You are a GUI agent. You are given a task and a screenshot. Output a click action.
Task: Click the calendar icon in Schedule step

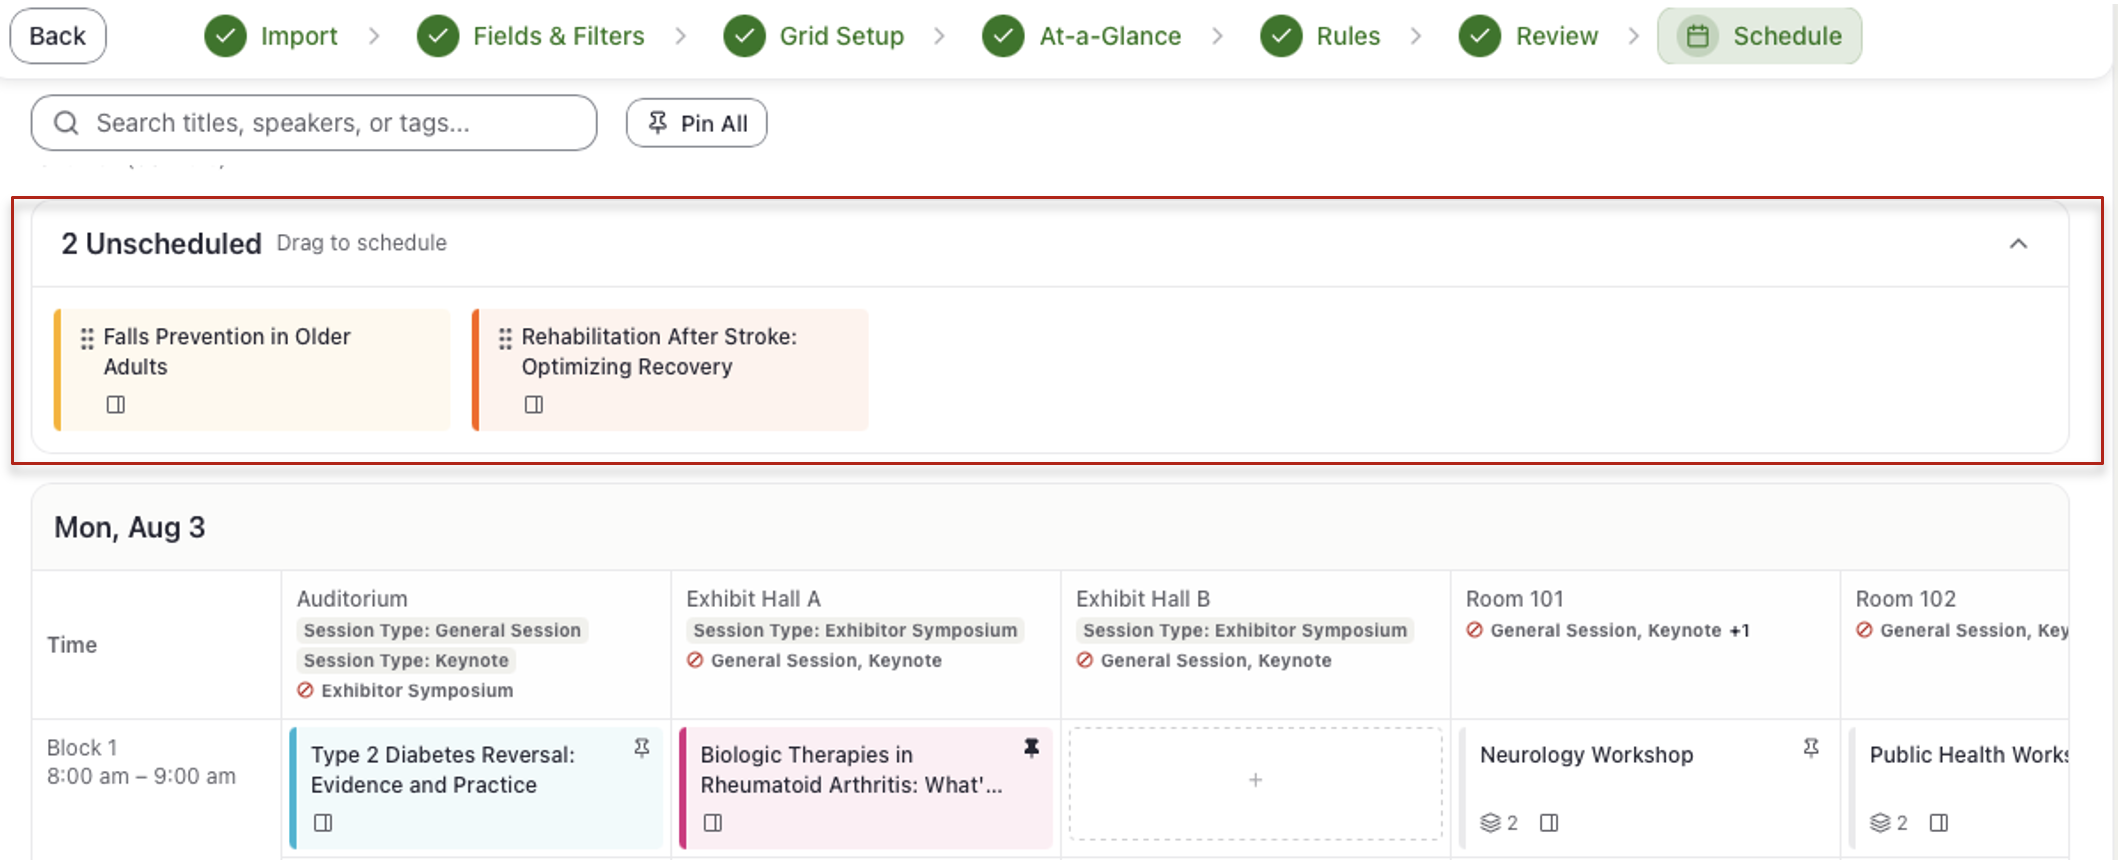pyautogui.click(x=1698, y=36)
